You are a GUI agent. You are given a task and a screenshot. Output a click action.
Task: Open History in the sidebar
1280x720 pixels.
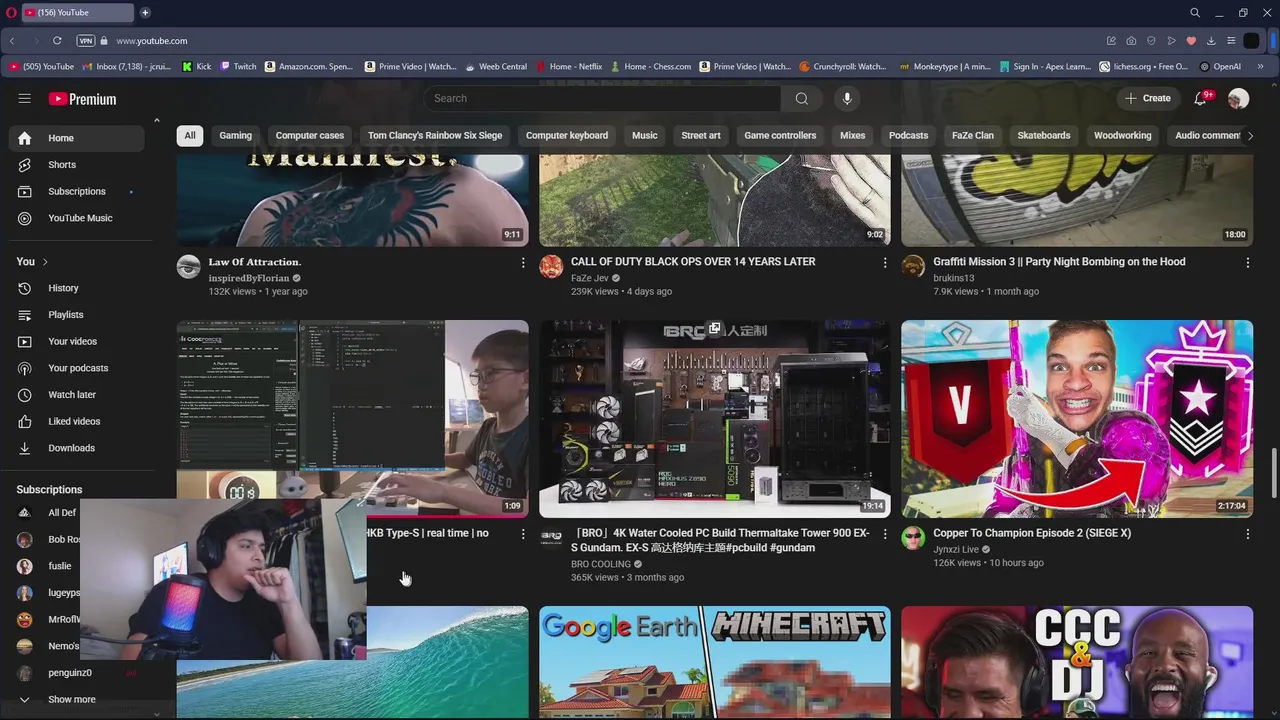point(76,288)
